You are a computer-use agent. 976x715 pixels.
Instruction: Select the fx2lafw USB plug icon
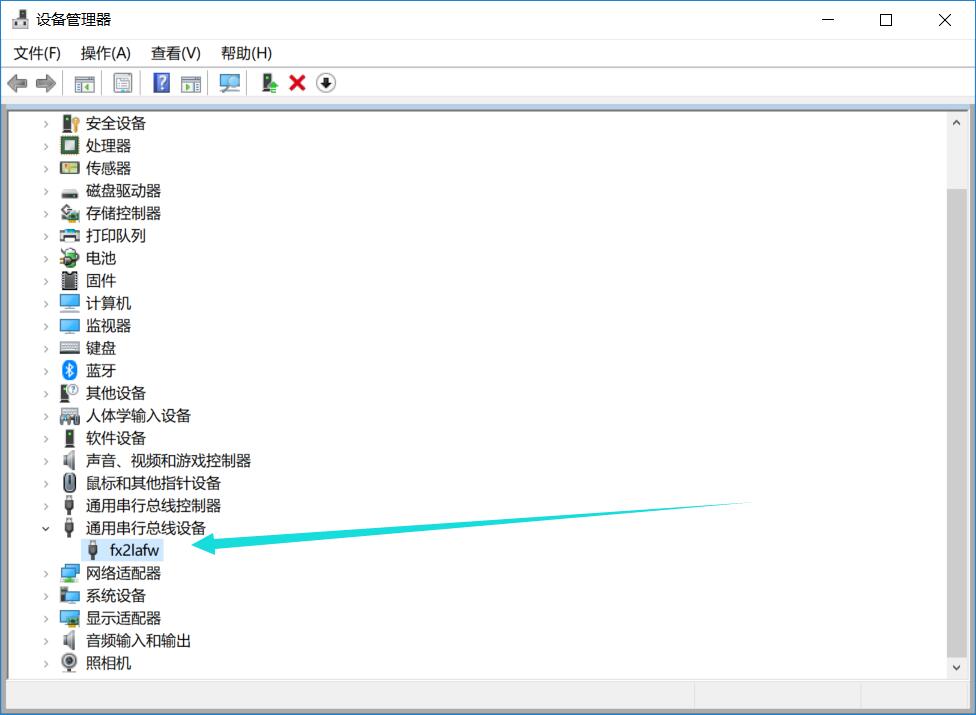click(93, 550)
